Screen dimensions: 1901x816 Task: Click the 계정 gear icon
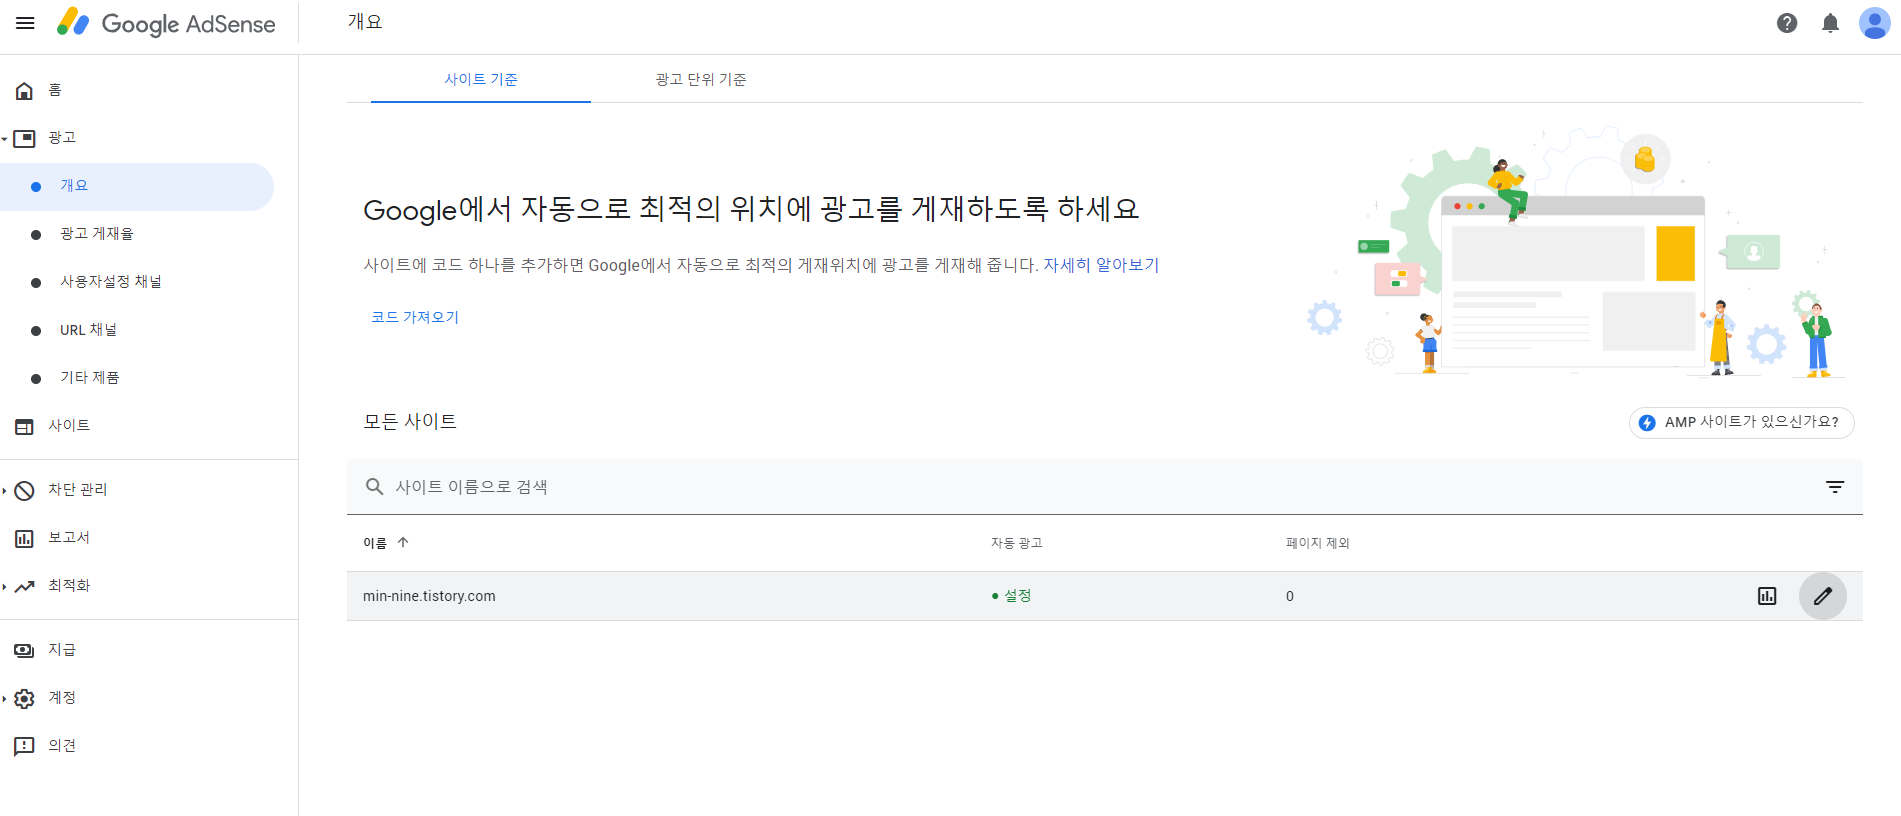(25, 699)
